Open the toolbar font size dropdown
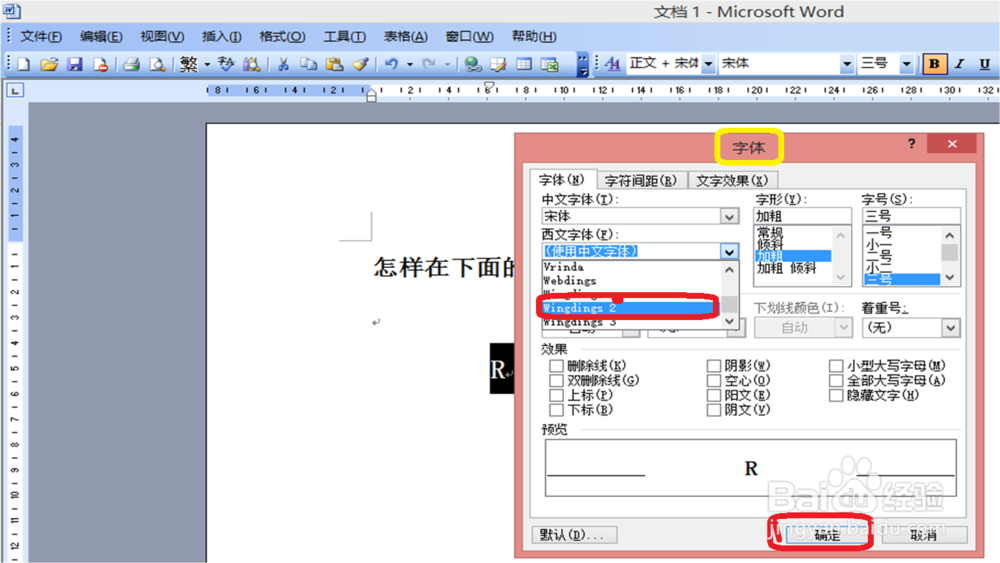1000x563 pixels. coord(906,64)
